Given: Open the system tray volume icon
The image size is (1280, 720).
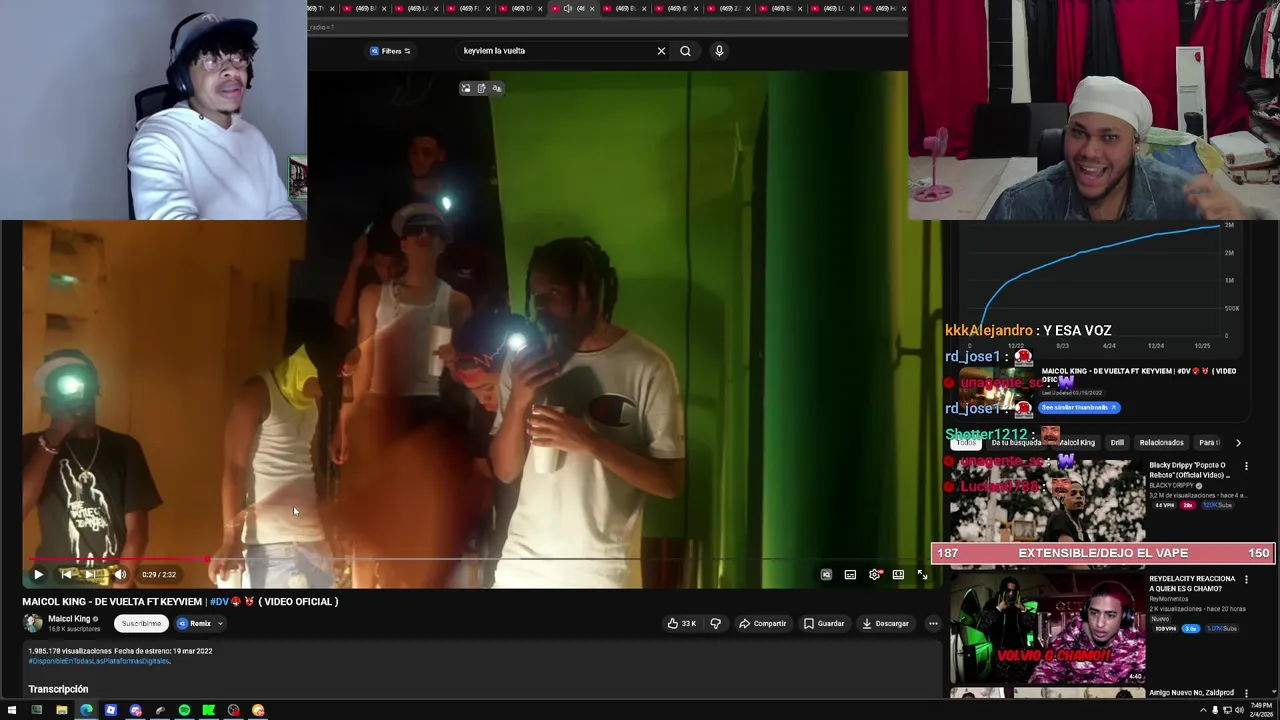Looking at the screenshot, I should coord(1239,710).
